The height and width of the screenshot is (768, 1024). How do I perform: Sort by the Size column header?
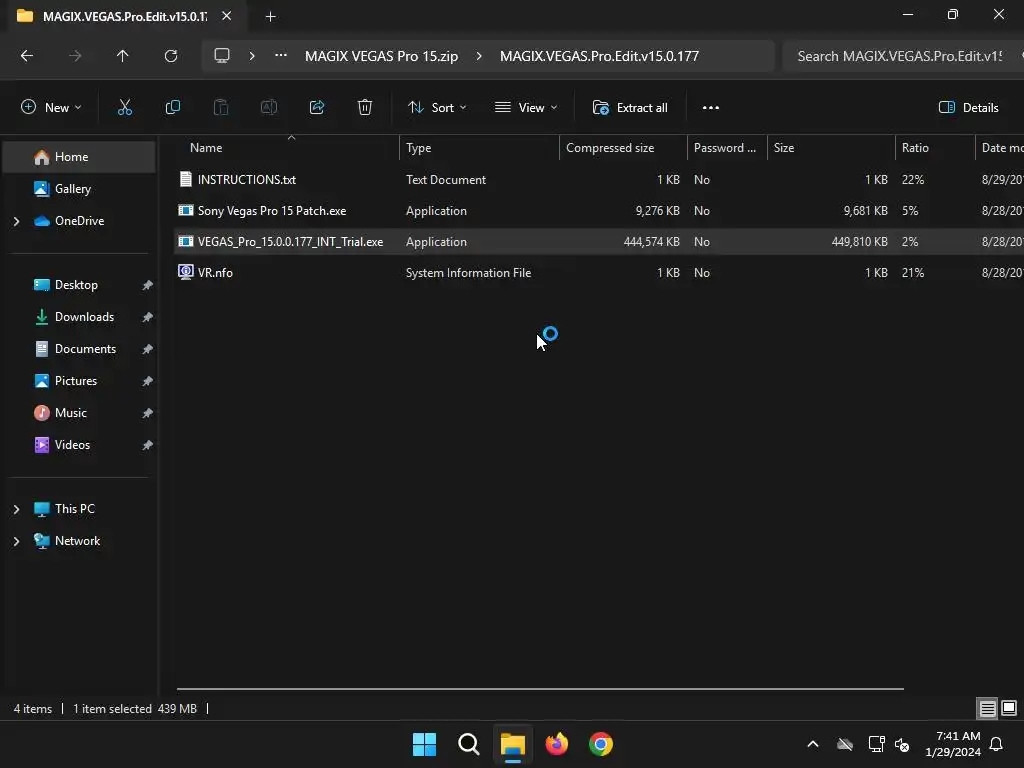pyautogui.click(x=831, y=148)
